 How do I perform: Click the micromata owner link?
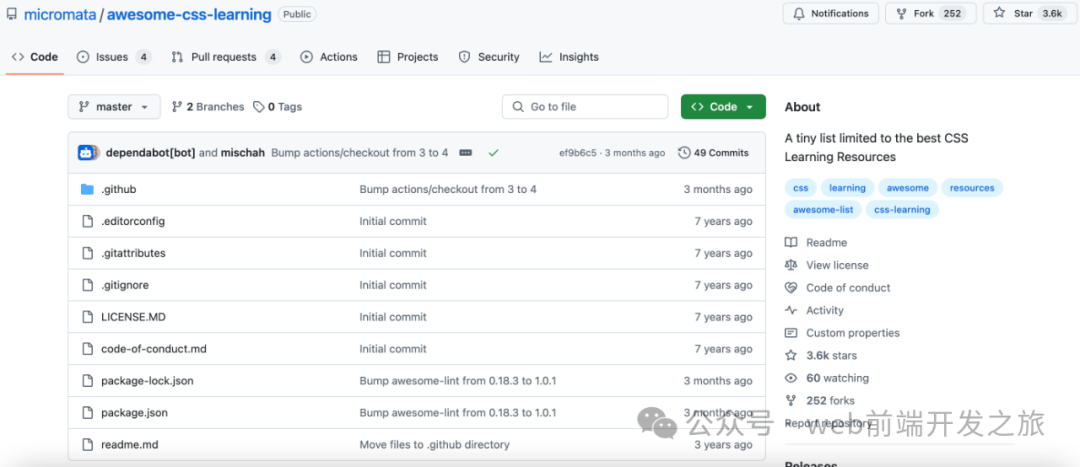[61, 15]
